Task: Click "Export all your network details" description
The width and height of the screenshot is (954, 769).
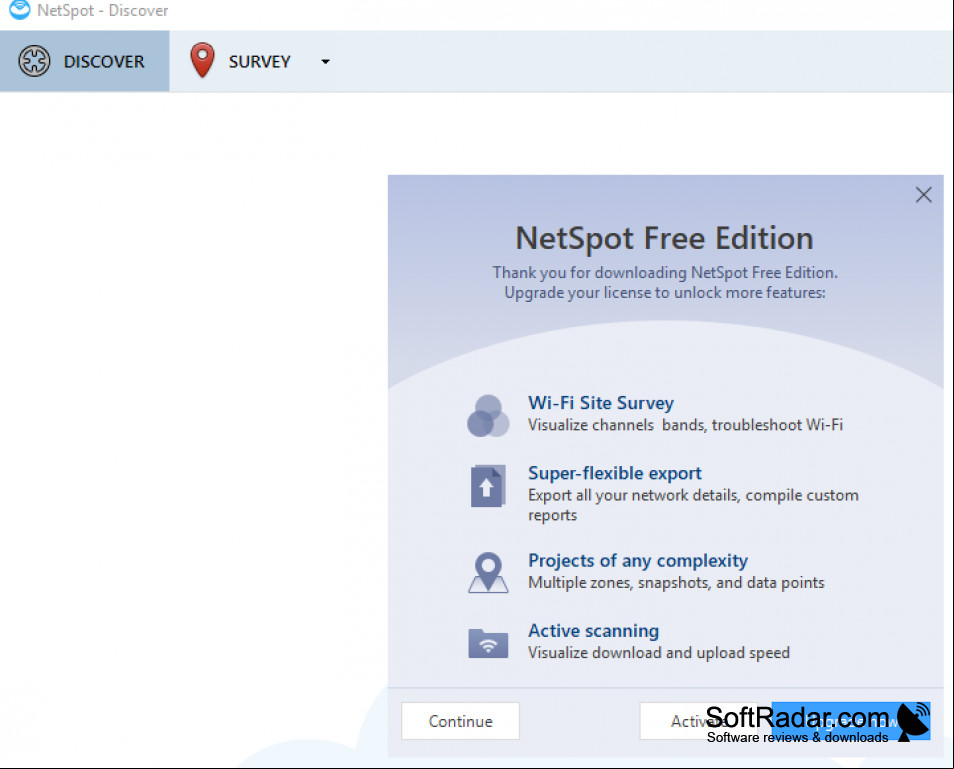Action: pos(694,505)
